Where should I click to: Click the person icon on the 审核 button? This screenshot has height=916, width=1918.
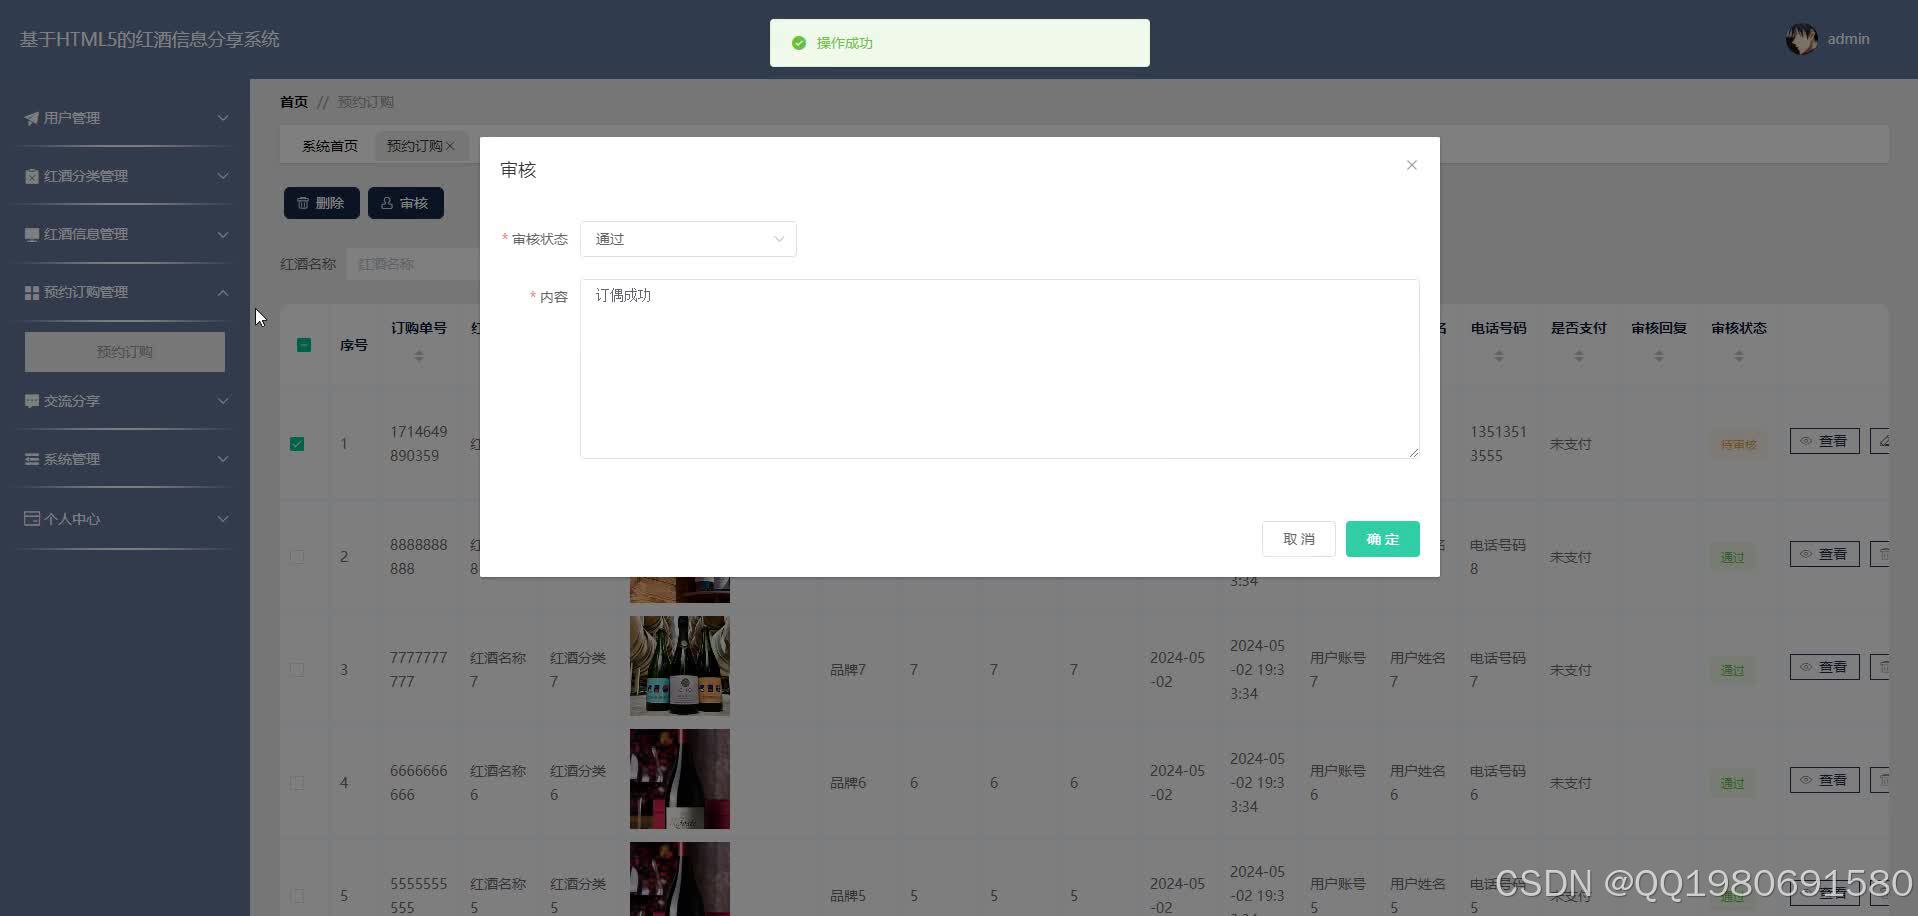(x=387, y=203)
